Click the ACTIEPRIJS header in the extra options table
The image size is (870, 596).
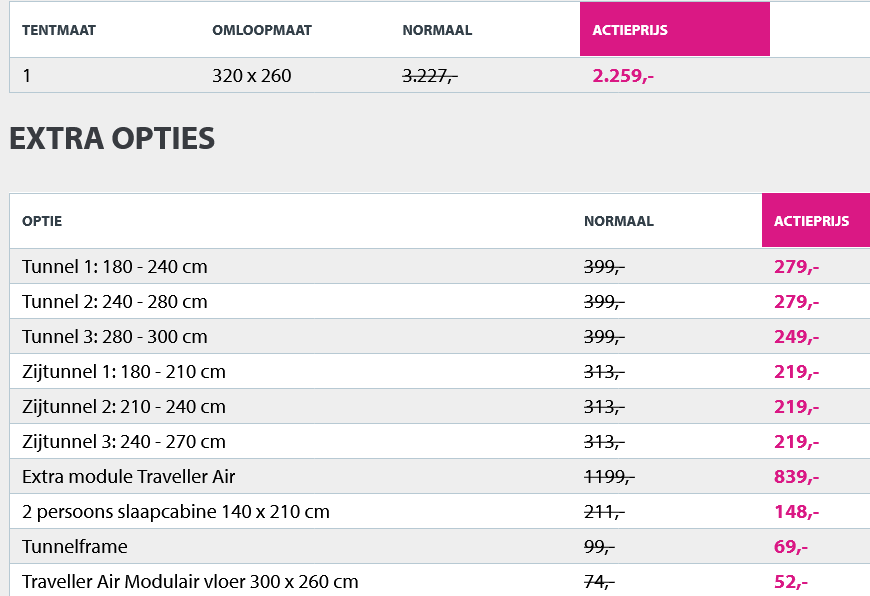point(811,221)
